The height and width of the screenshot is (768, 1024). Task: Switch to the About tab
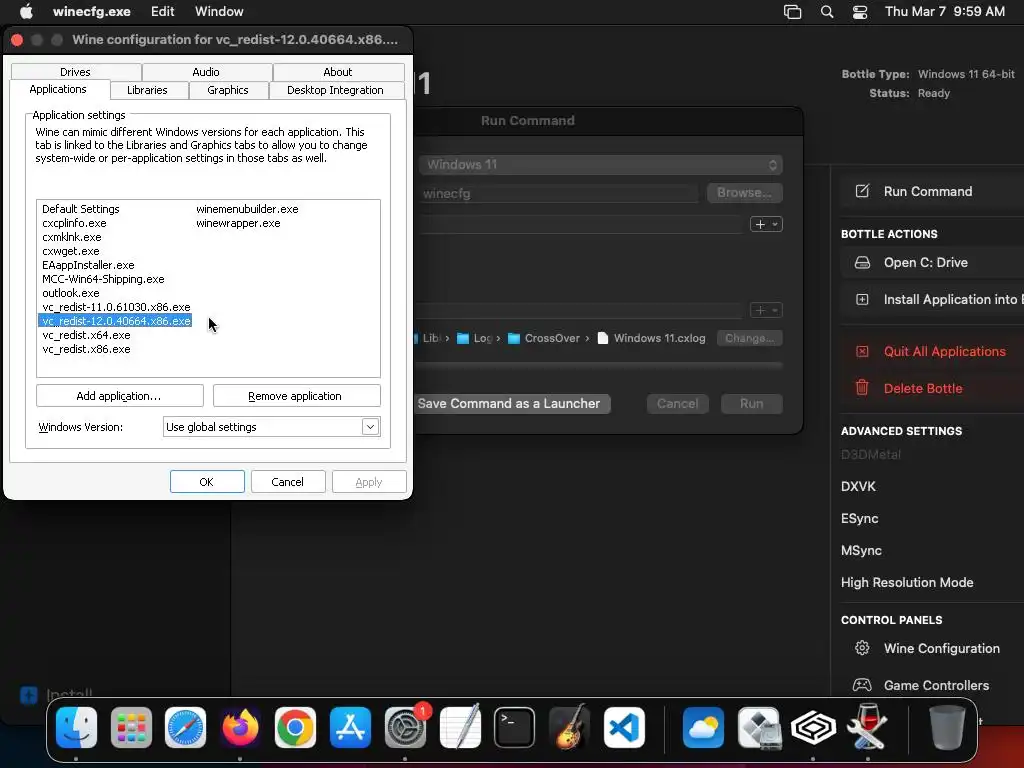coord(338,72)
